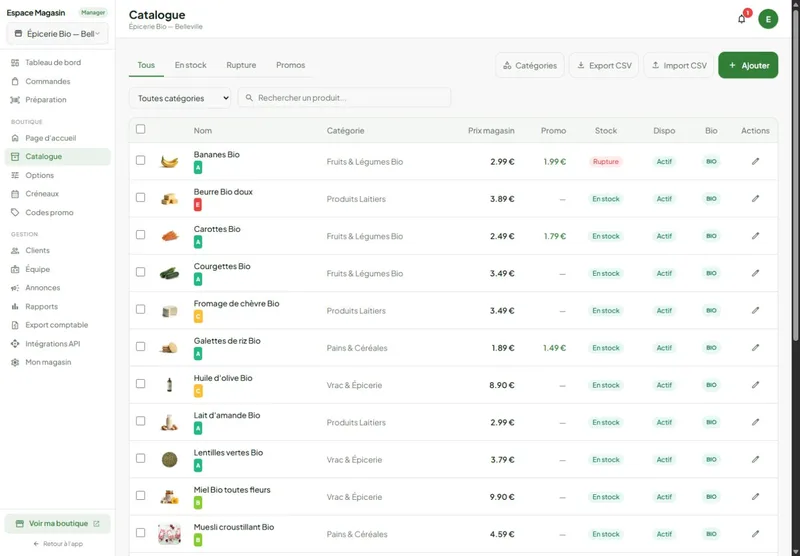Screen dimensions: 800x556
Task: Open Export comptable in sidebar
Action: pyautogui.click(x=58, y=325)
